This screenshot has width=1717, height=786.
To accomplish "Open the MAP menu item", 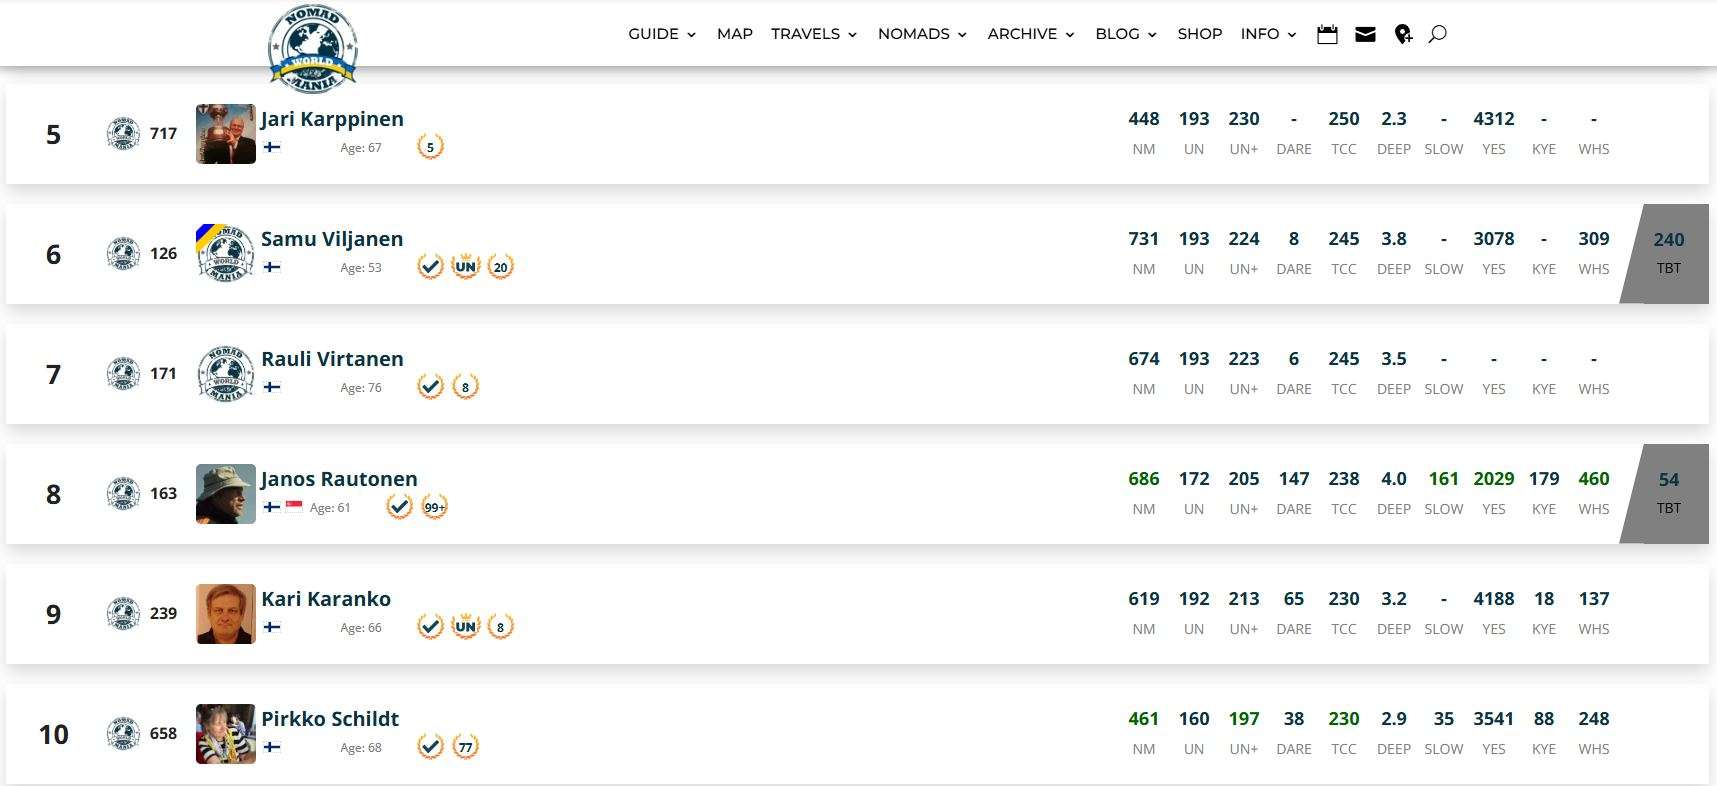I will pos(734,34).
